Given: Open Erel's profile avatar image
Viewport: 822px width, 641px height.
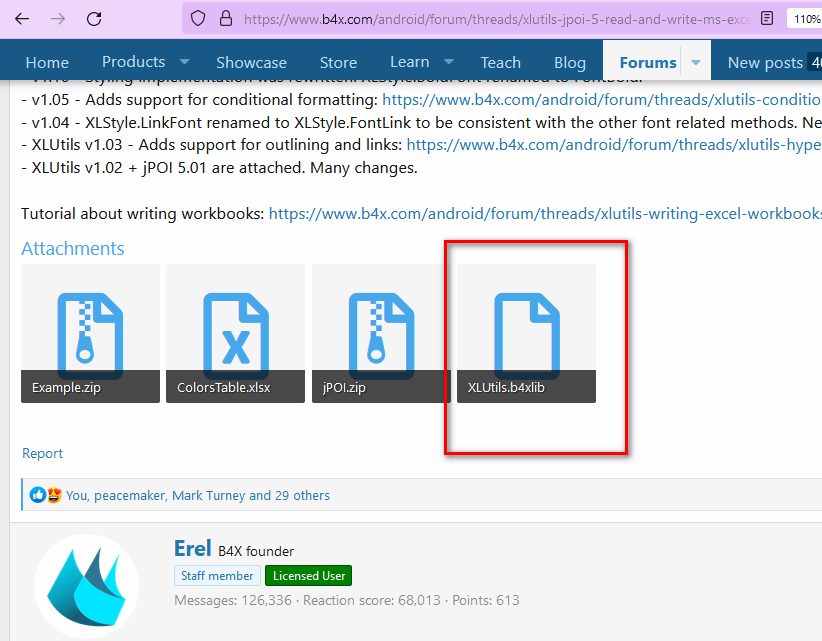Looking at the screenshot, I should (86, 586).
